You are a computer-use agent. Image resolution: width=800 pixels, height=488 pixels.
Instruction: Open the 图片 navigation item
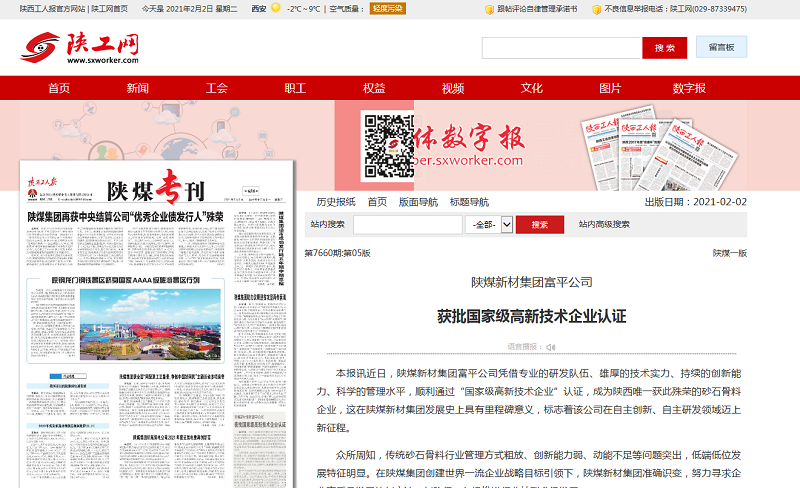pyautogui.click(x=610, y=88)
